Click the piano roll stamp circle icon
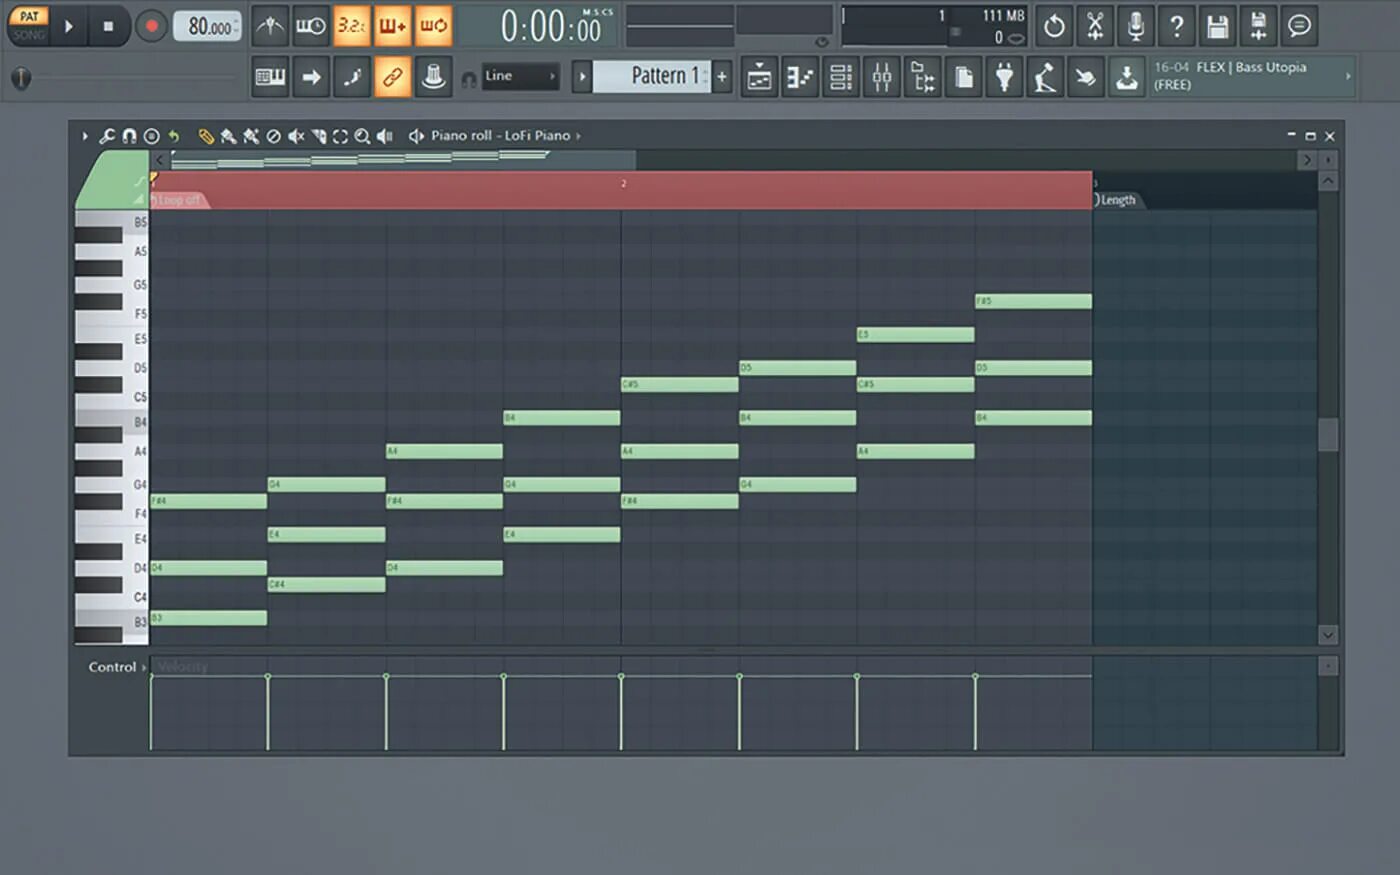This screenshot has height=875, width=1400. [151, 136]
